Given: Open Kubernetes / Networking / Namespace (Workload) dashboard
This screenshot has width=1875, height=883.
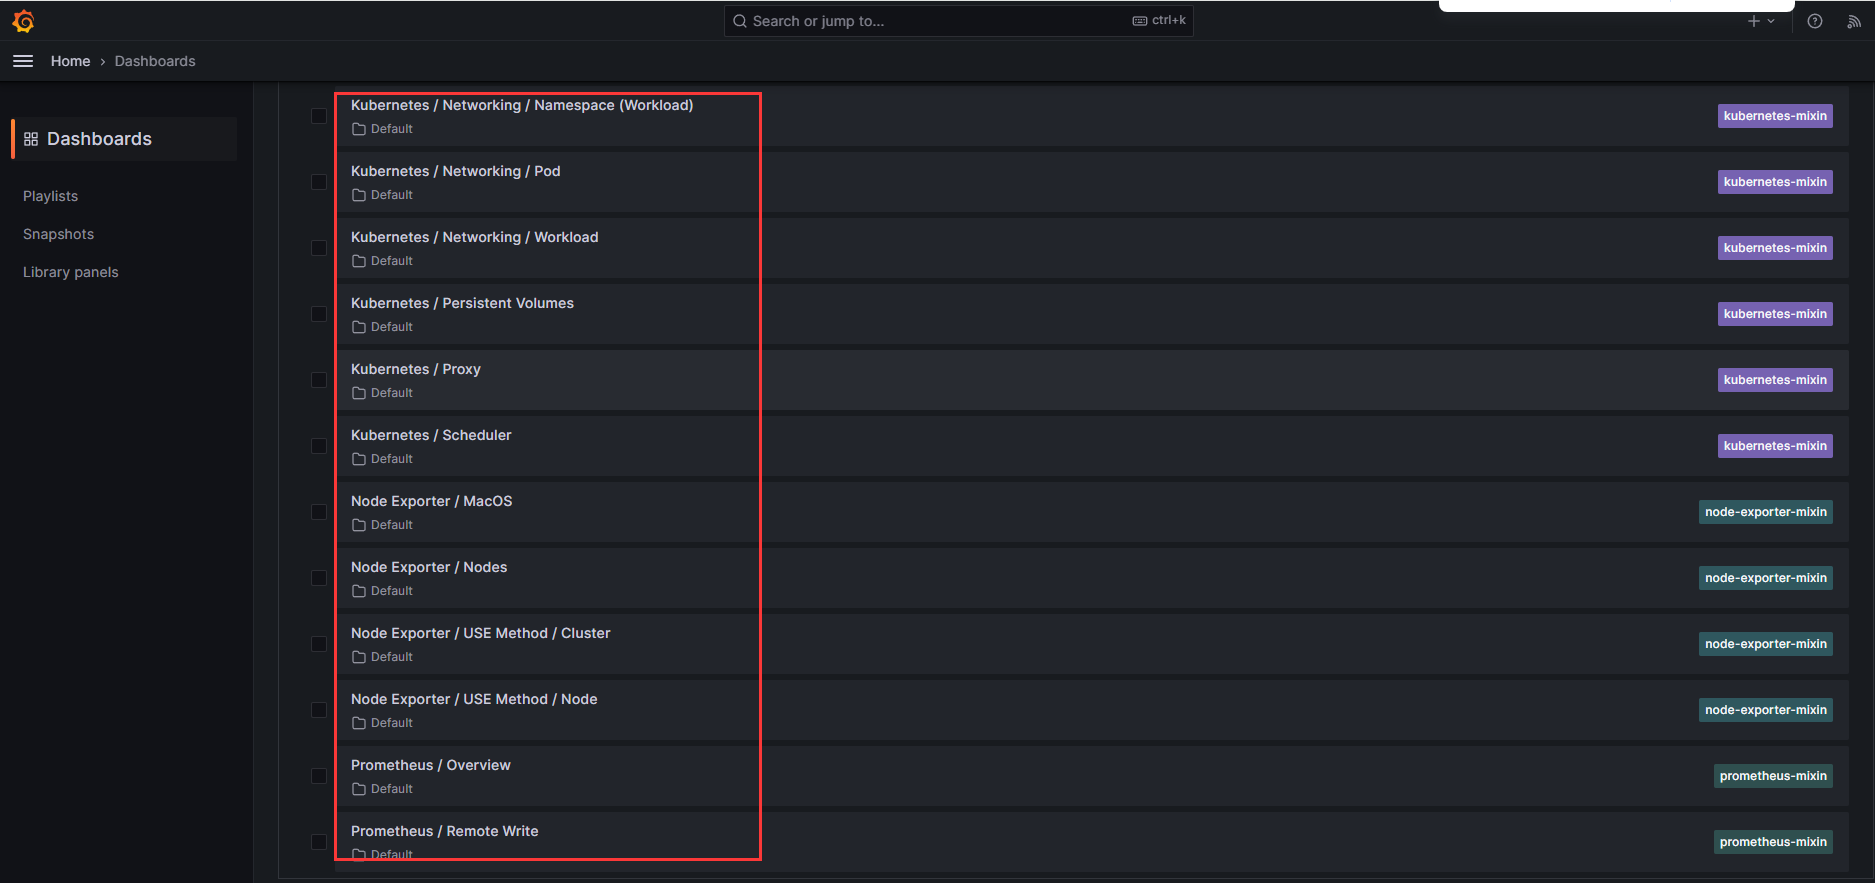Looking at the screenshot, I should (x=522, y=105).
